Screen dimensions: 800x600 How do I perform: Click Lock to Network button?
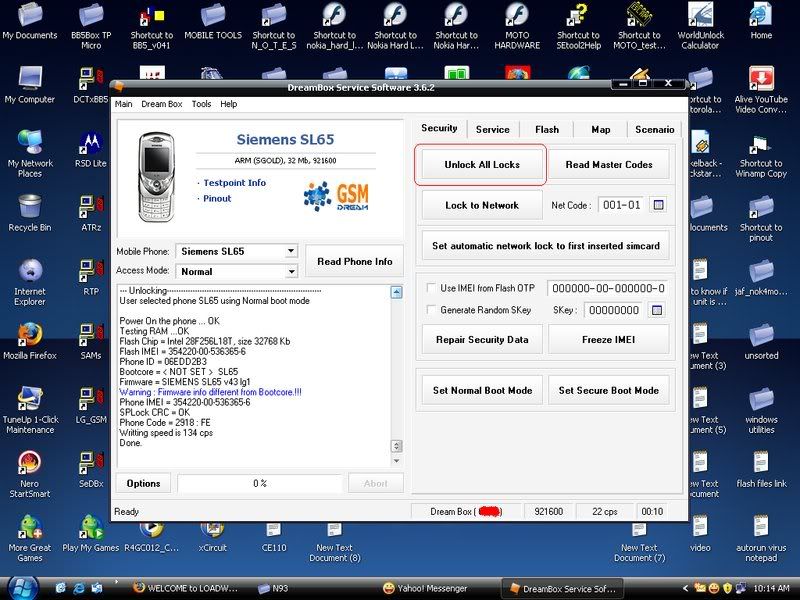click(482, 205)
